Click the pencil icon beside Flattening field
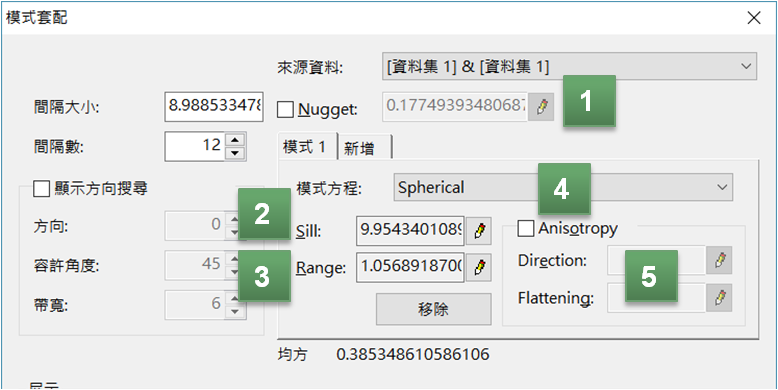Viewport: 778px width, 390px height. point(719,298)
